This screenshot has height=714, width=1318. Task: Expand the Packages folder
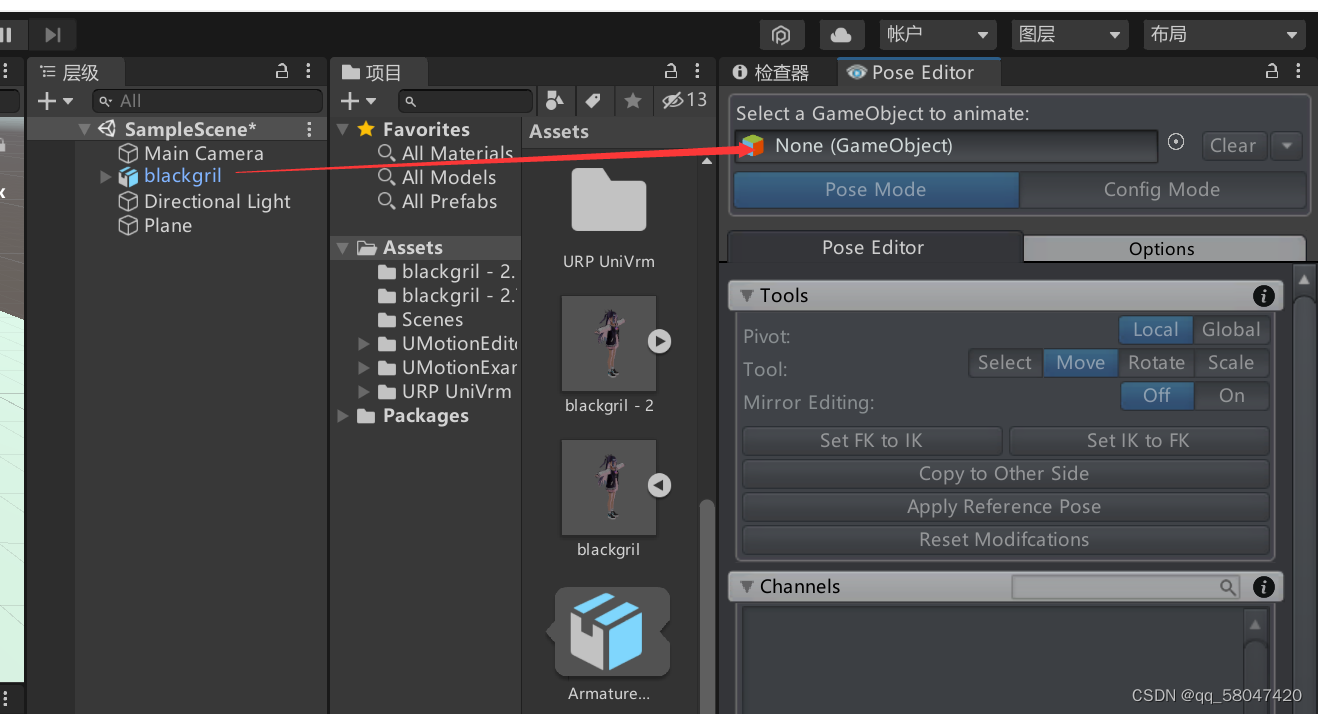343,416
